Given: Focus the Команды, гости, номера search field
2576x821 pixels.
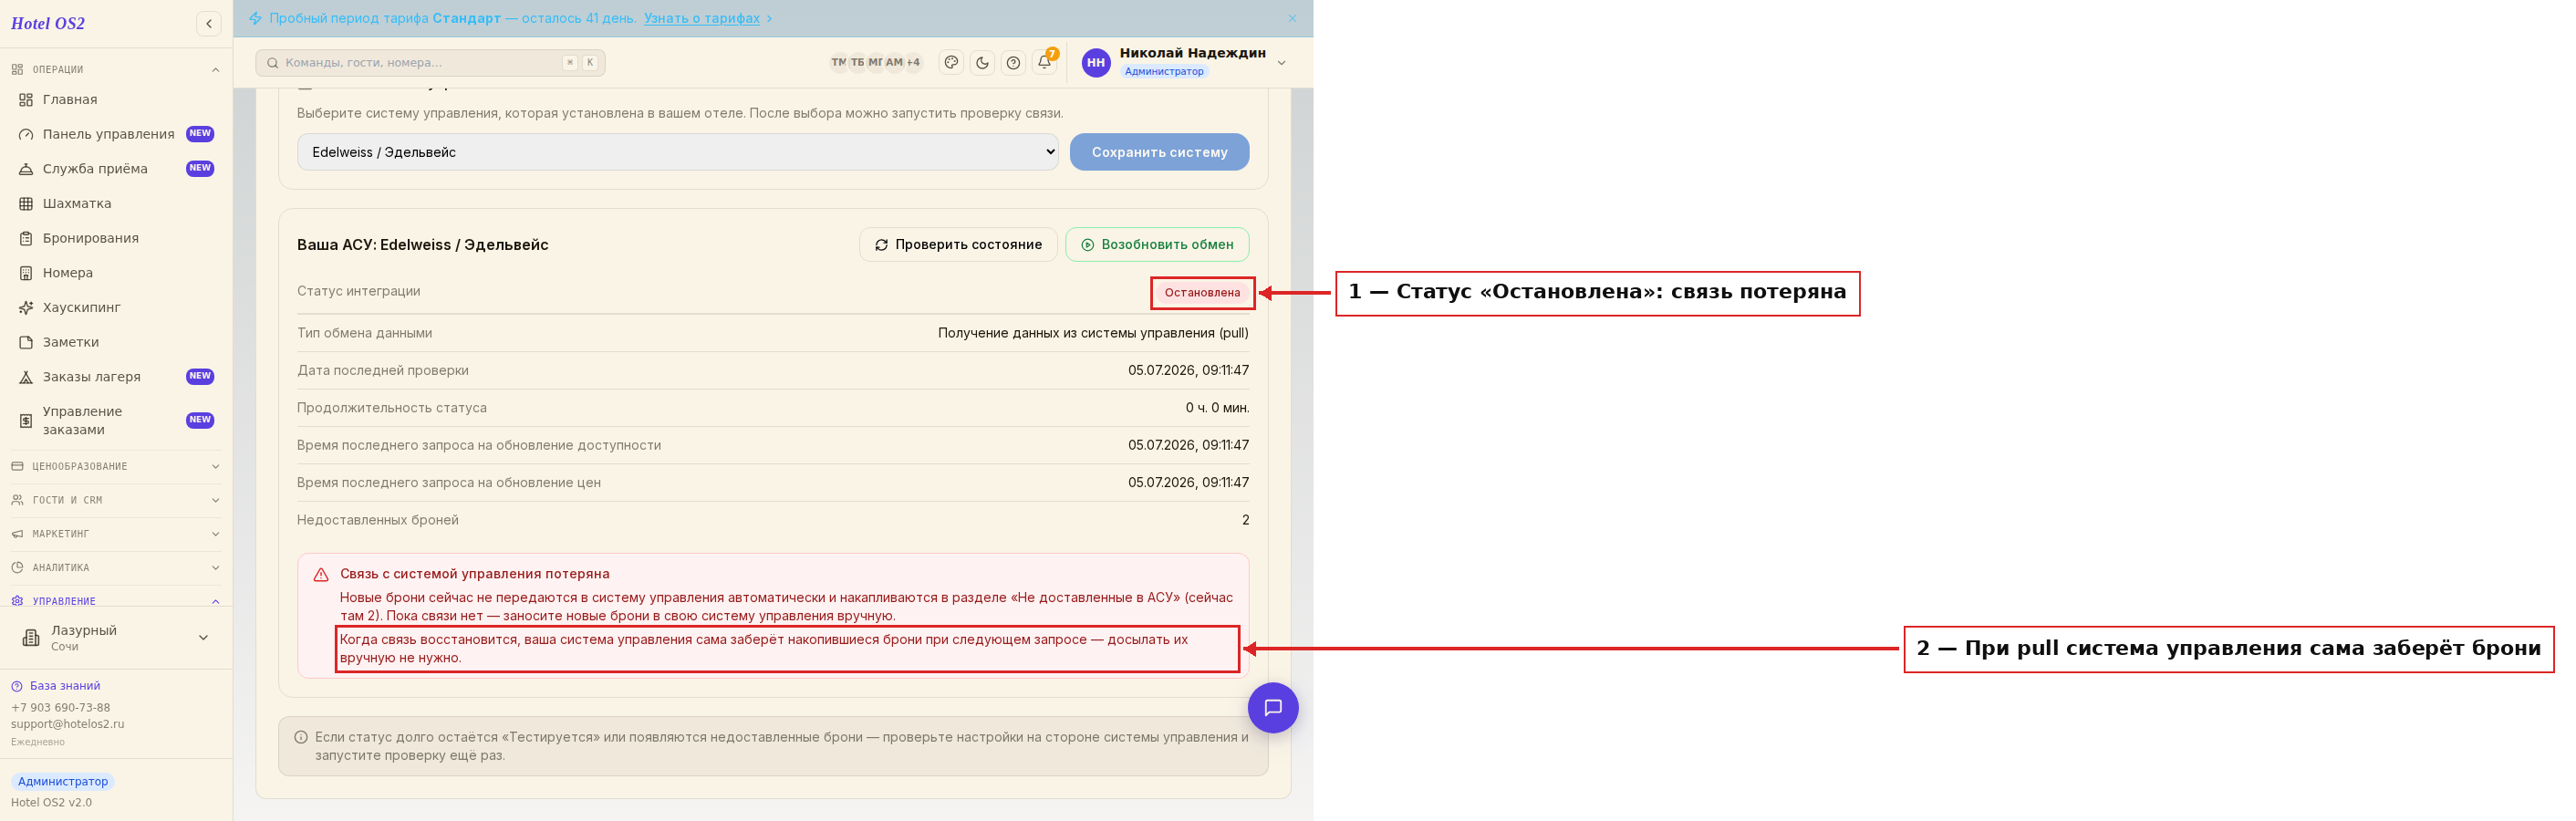Looking at the screenshot, I should coord(430,63).
